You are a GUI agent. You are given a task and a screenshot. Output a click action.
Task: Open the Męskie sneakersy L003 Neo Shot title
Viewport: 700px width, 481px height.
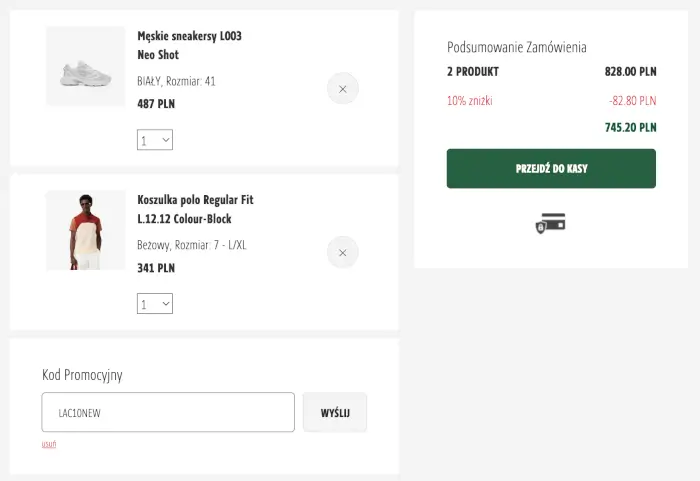pos(189,45)
